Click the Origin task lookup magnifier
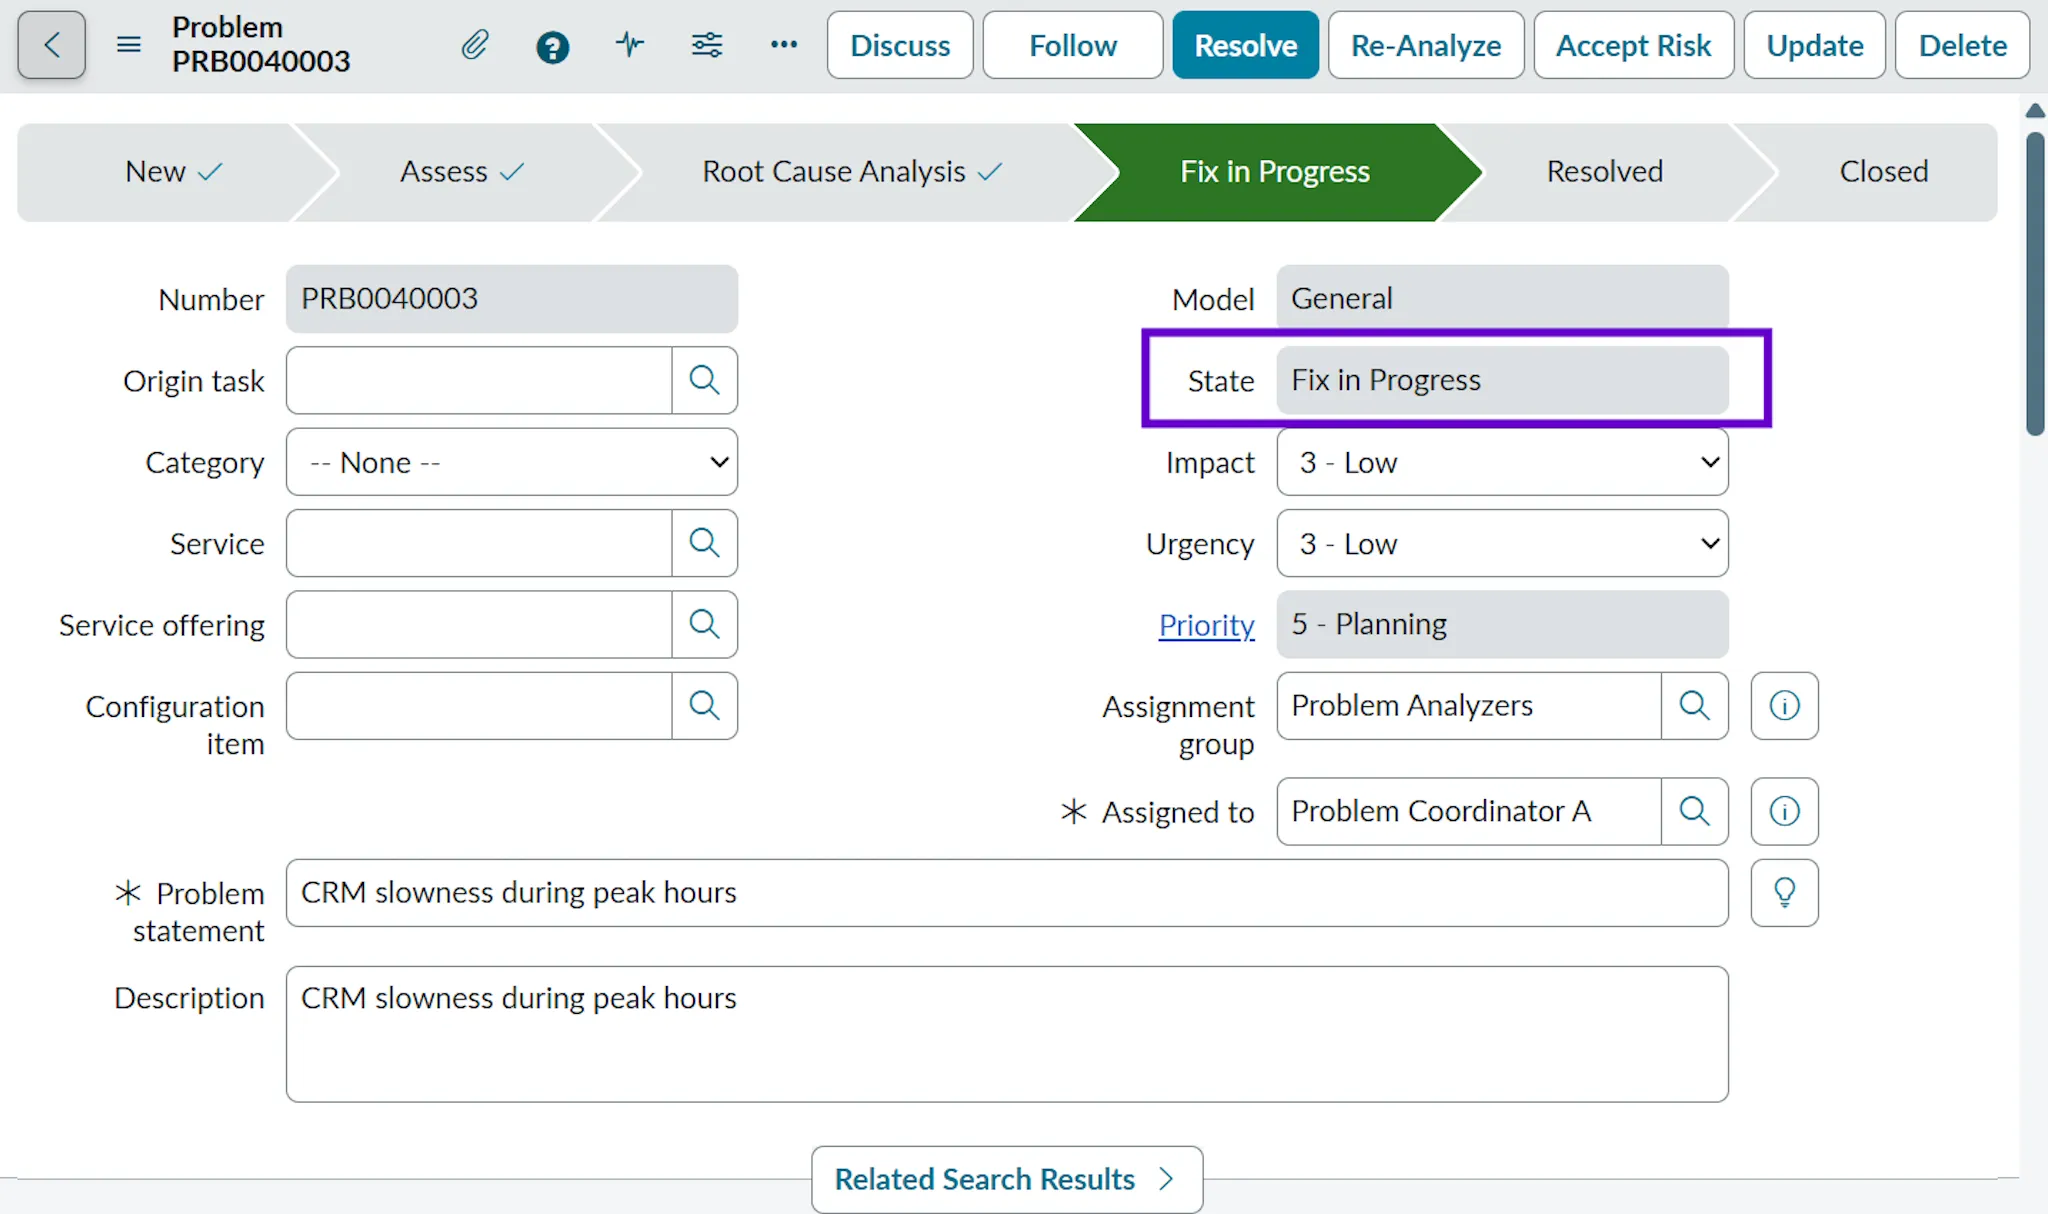 coord(704,380)
